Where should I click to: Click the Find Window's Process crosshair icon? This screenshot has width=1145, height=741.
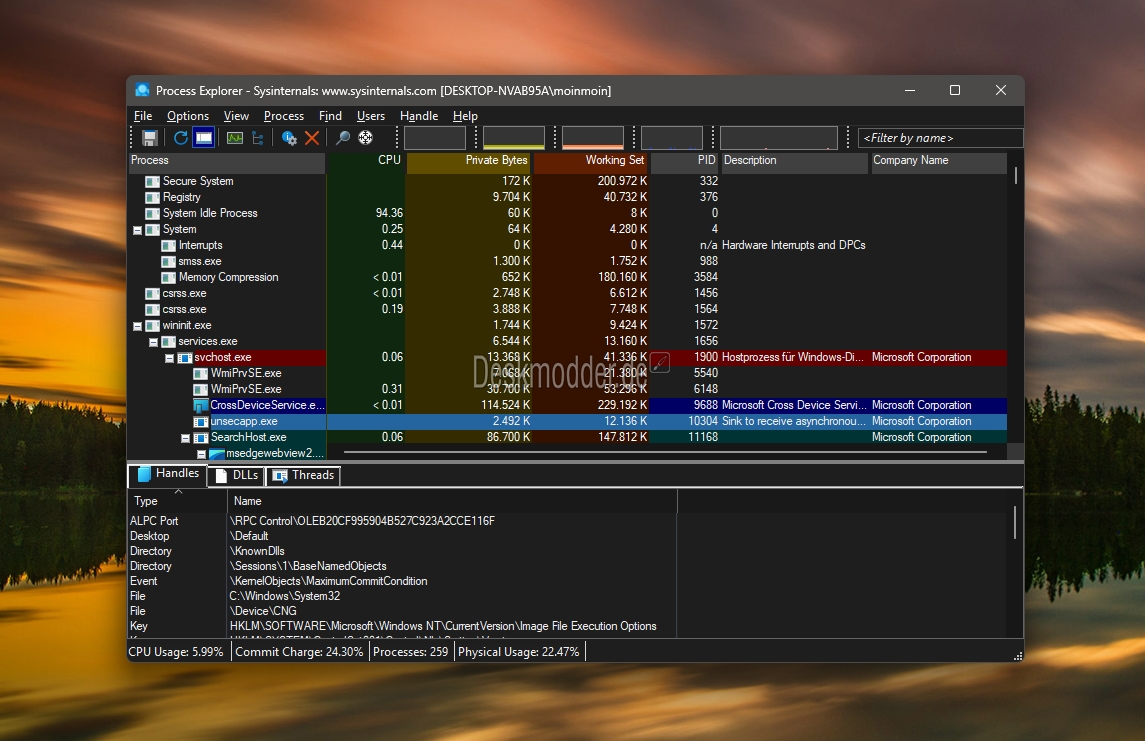[366, 138]
